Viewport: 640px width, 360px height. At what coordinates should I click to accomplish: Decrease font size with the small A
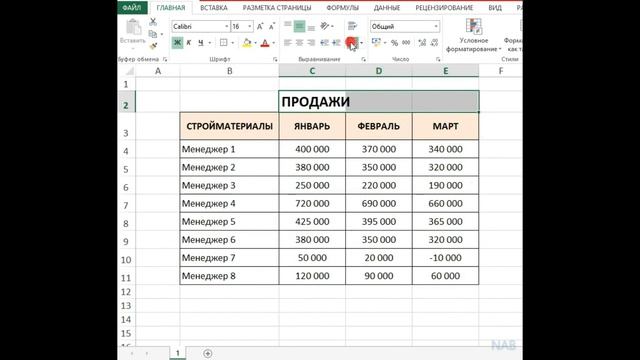(x=272, y=27)
